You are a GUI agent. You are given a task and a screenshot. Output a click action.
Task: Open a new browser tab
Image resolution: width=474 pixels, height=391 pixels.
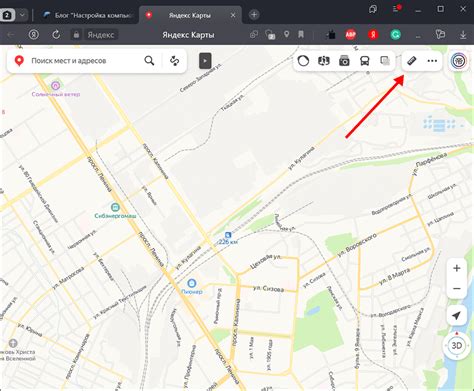[254, 15]
